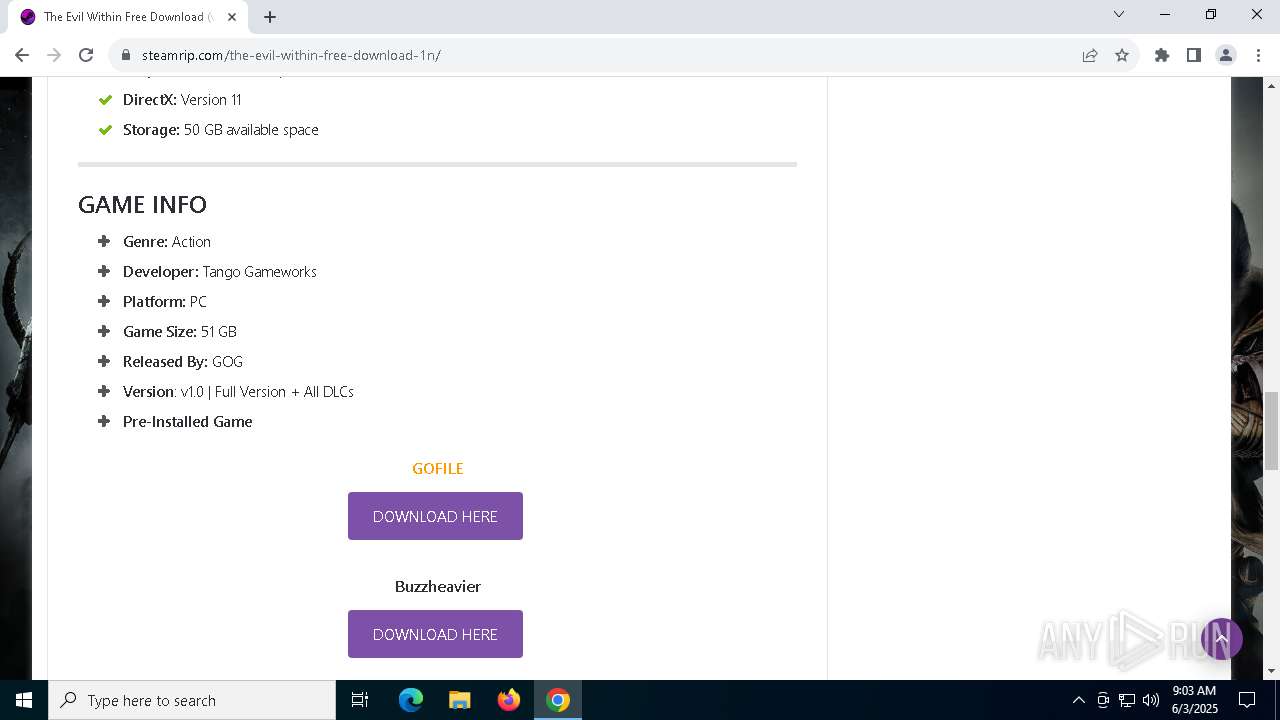Open tab search chevron in title bar
Image resolution: width=1280 pixels, height=720 pixels.
(x=1119, y=14)
